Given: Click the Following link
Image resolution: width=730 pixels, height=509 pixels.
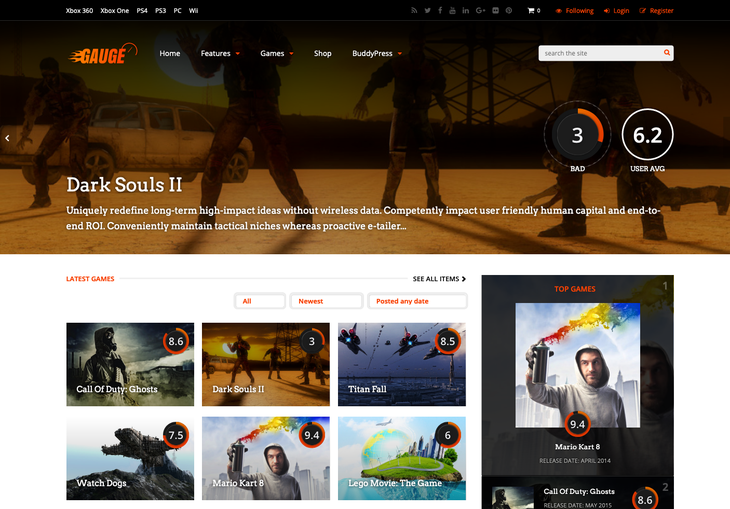Looking at the screenshot, I should click(x=575, y=10).
